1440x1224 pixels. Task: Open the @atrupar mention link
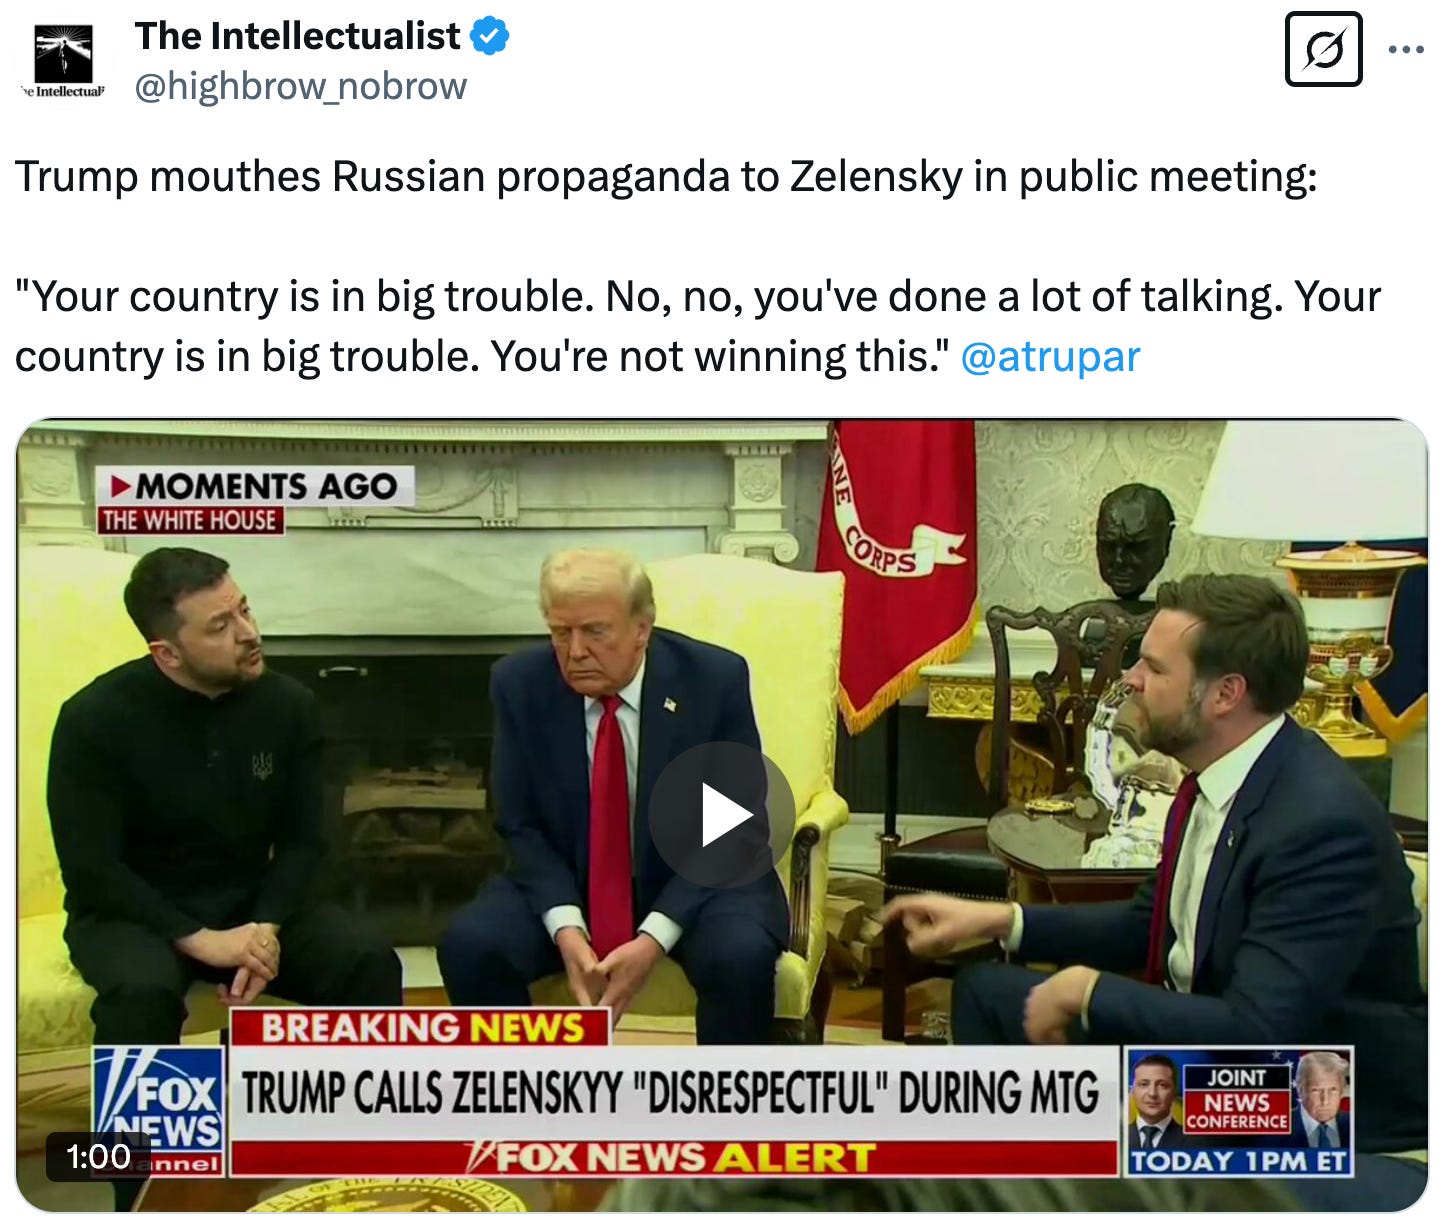pos(1050,356)
